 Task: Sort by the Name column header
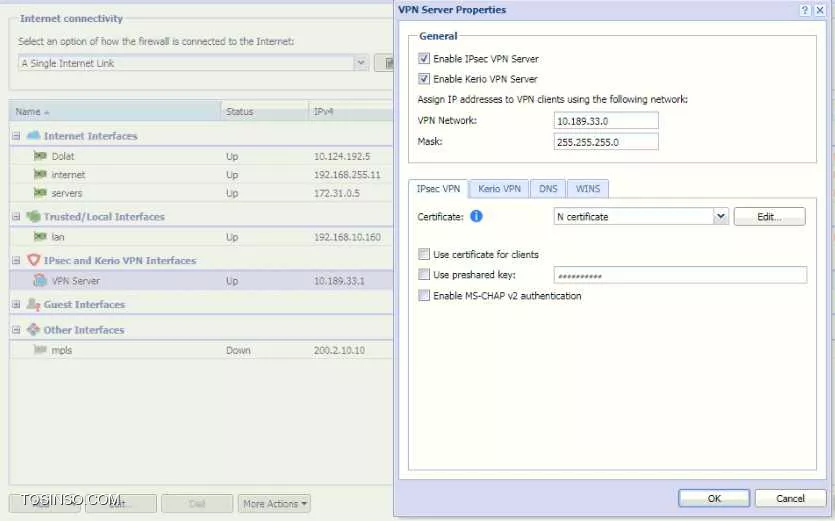pos(115,111)
